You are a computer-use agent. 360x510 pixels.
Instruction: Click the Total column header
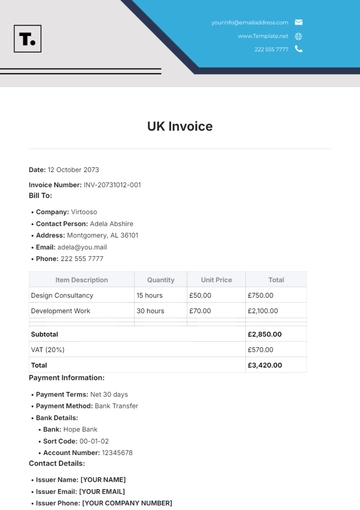click(276, 280)
